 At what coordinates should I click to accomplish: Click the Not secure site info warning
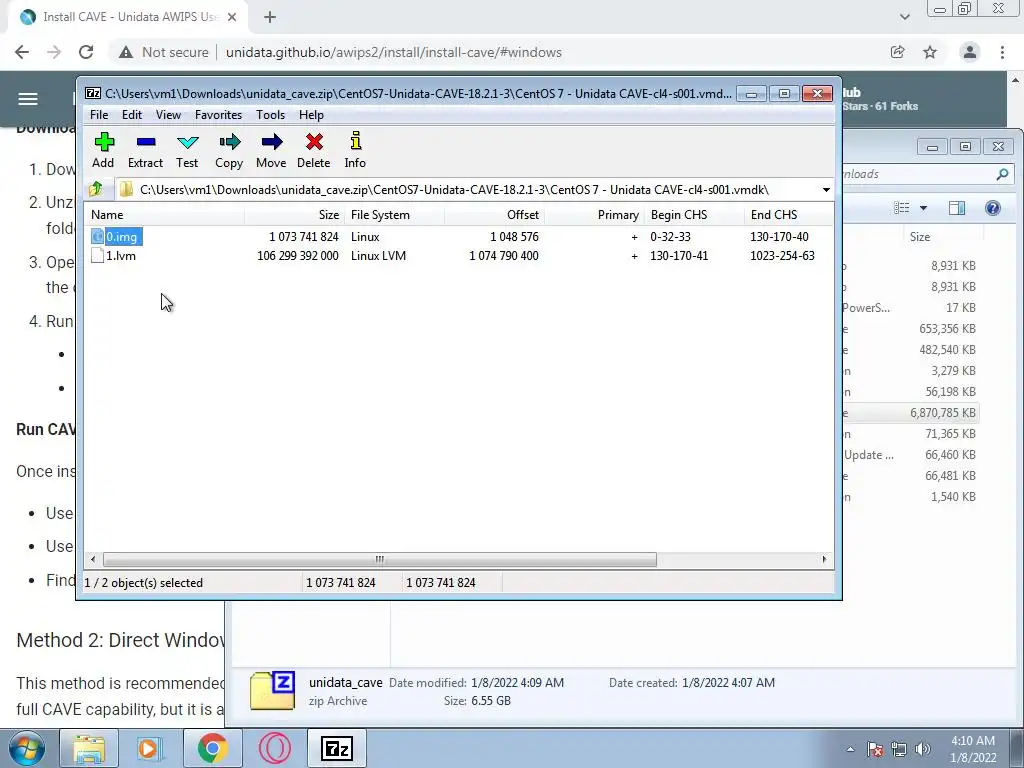[163, 52]
